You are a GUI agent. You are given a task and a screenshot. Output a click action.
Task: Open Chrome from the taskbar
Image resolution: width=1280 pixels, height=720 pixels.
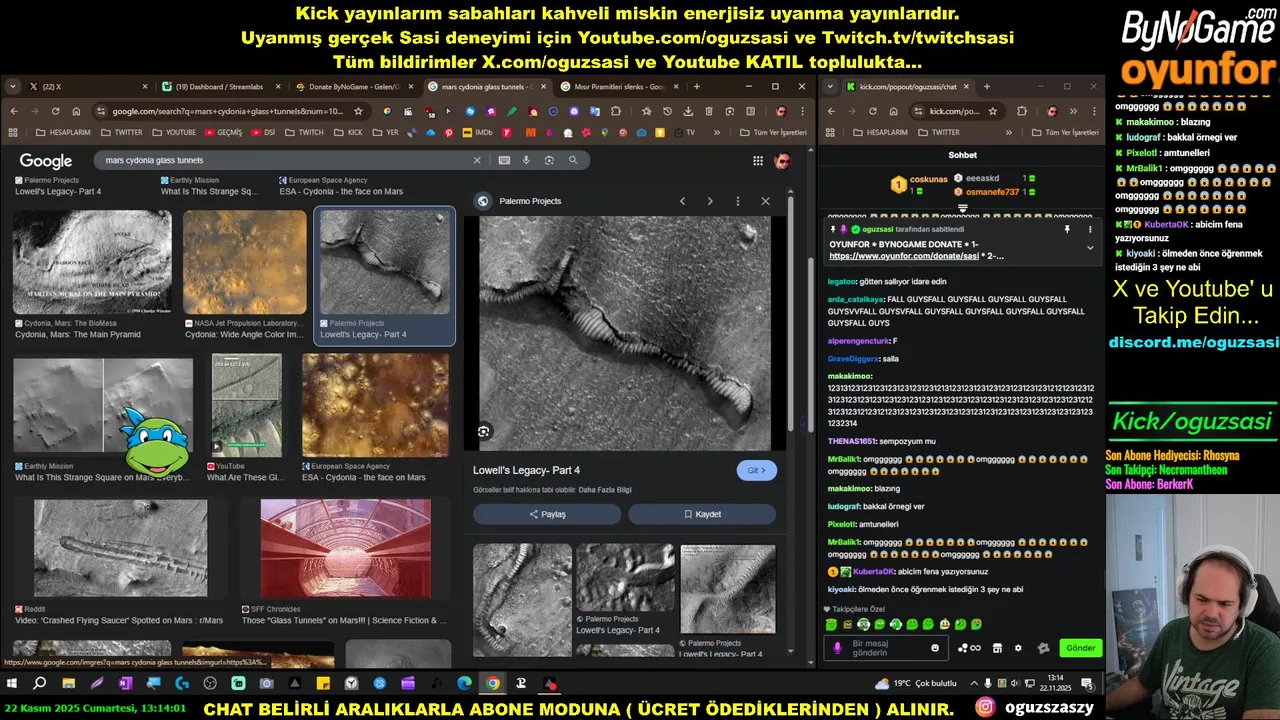click(x=493, y=684)
